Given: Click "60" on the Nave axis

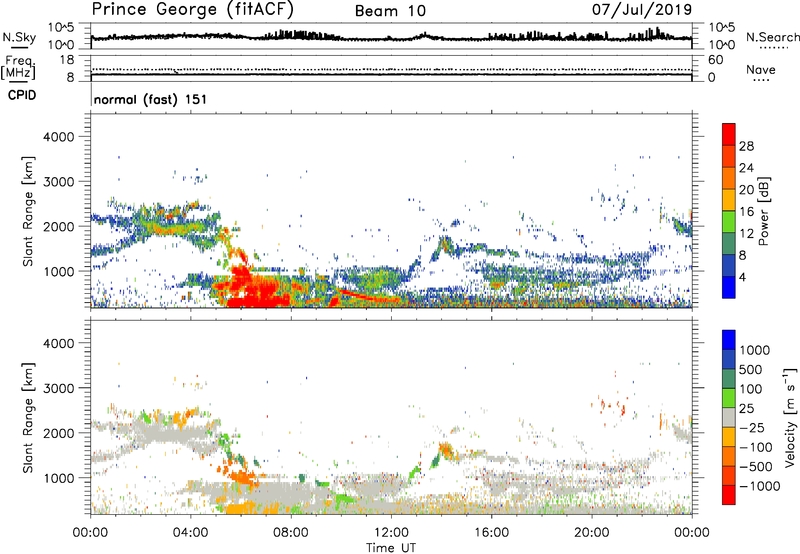Looking at the screenshot, I should pyautogui.click(x=715, y=60).
